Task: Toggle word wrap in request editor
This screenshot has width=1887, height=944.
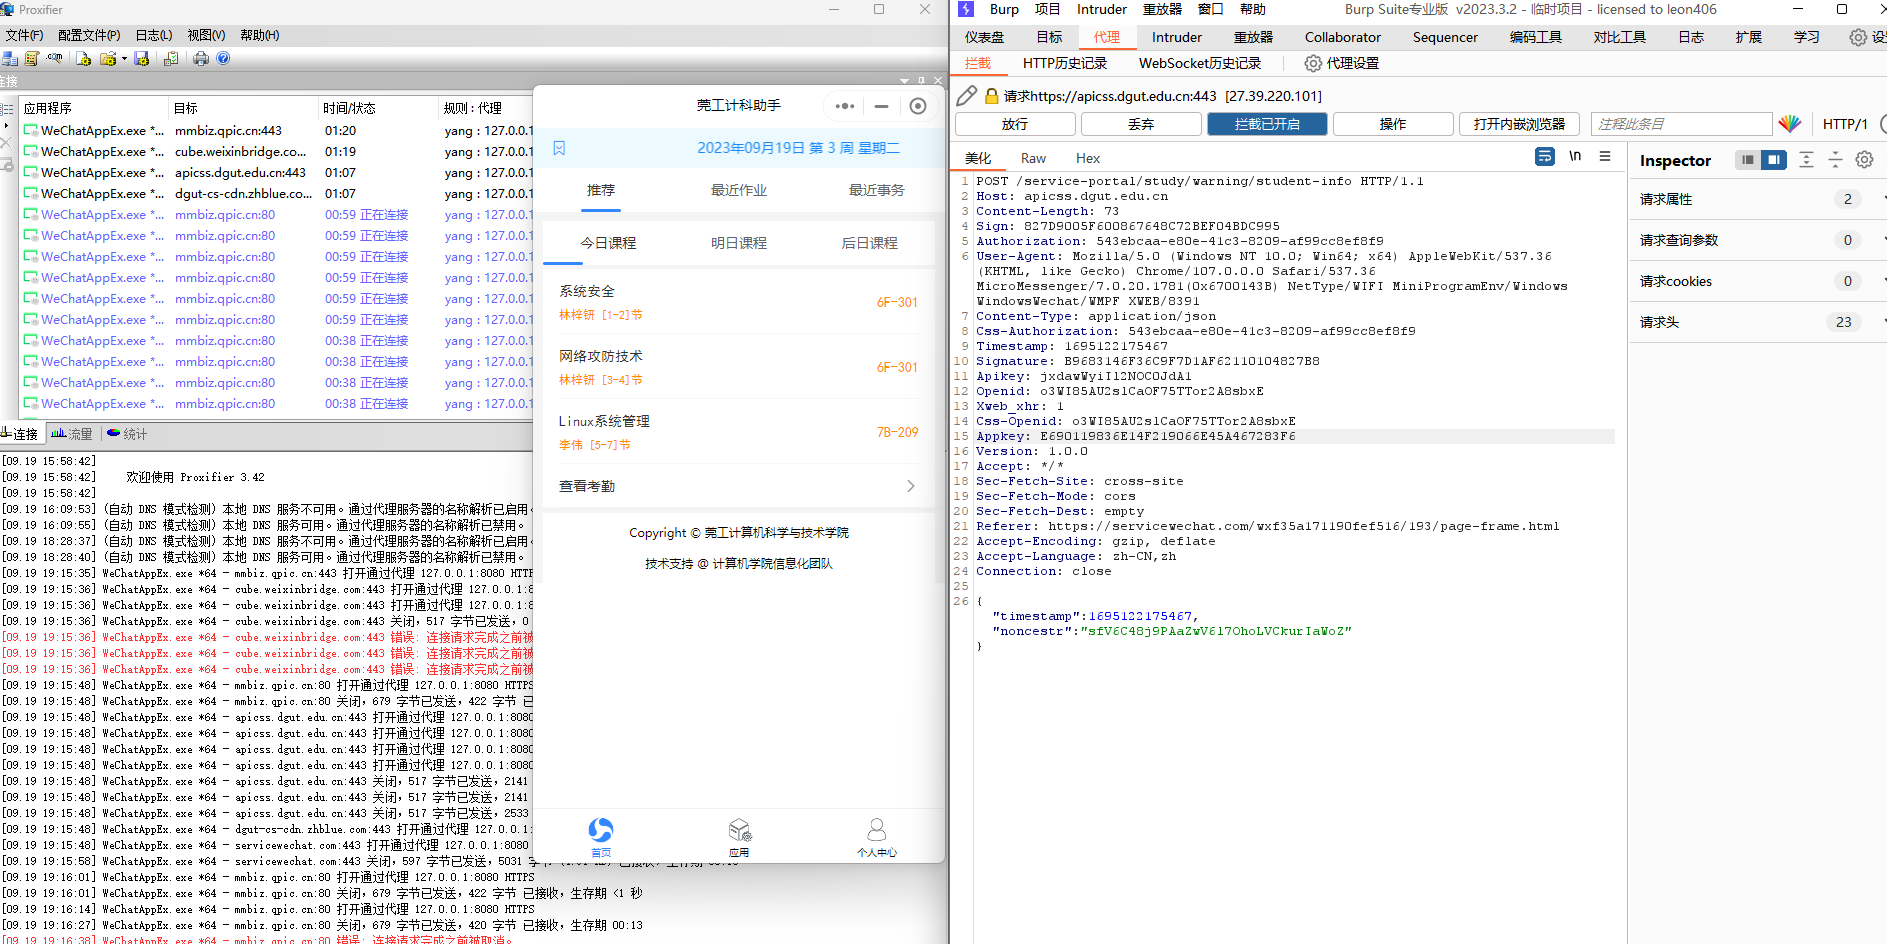Action: [x=1545, y=157]
